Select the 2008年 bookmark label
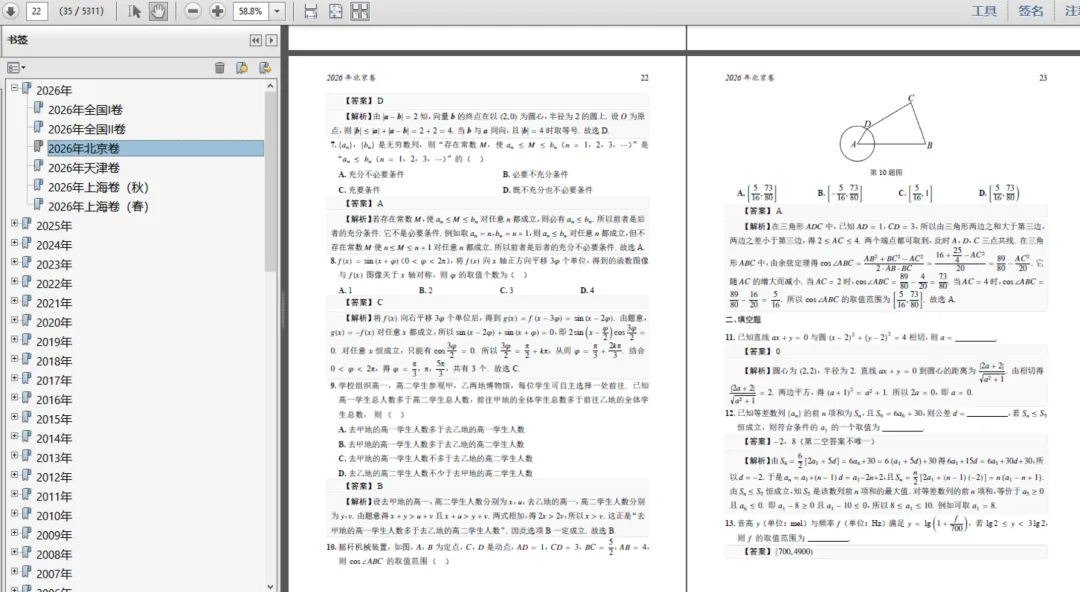1080x592 pixels. pyautogui.click(x=54, y=555)
